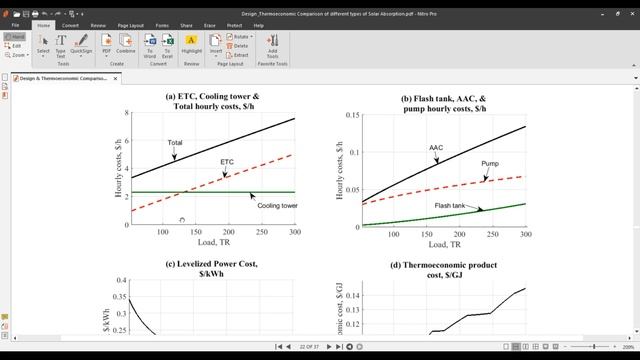Click the zoom out minus button
Screen dimensions: 640x360
(x=565, y=347)
